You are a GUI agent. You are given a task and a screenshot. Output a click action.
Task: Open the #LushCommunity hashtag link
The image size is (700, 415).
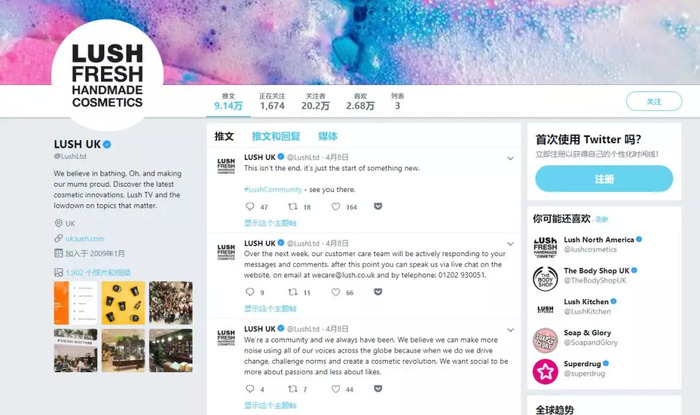point(273,189)
